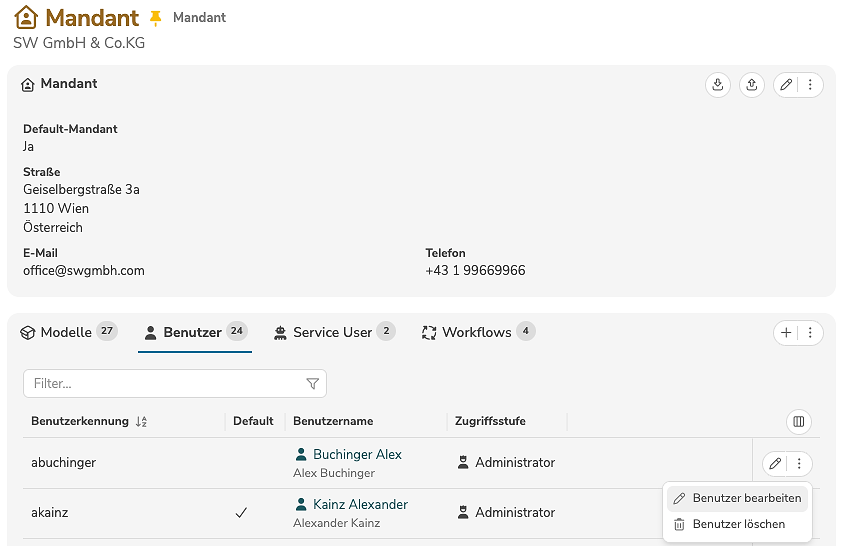Click the yellow pin icon beside Mandant title
Viewport: 844px width, 546px height.
(155, 18)
